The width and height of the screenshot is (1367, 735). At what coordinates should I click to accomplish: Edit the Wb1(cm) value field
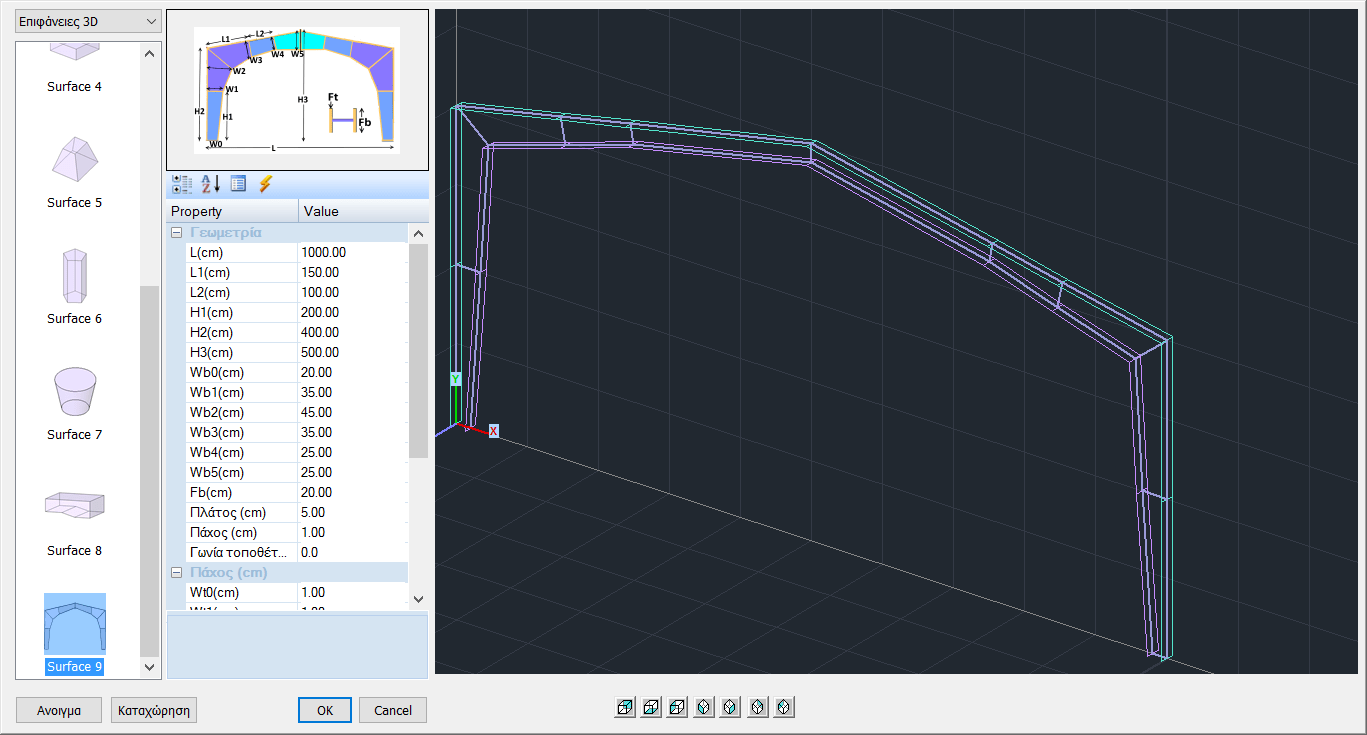353,392
